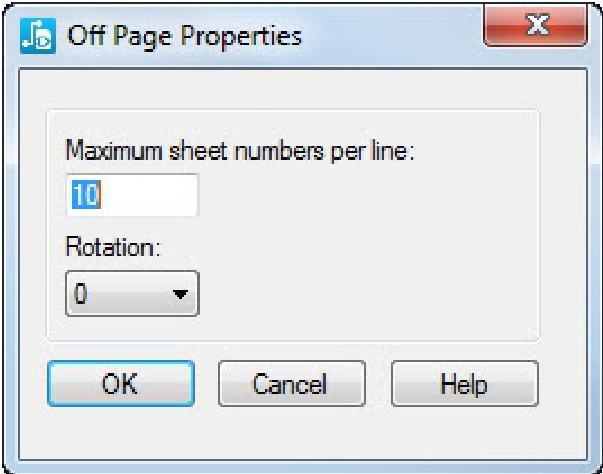This screenshot has height=474, width=603.
Task: Click empty space right of sheet numbers field
Action: coord(360,196)
